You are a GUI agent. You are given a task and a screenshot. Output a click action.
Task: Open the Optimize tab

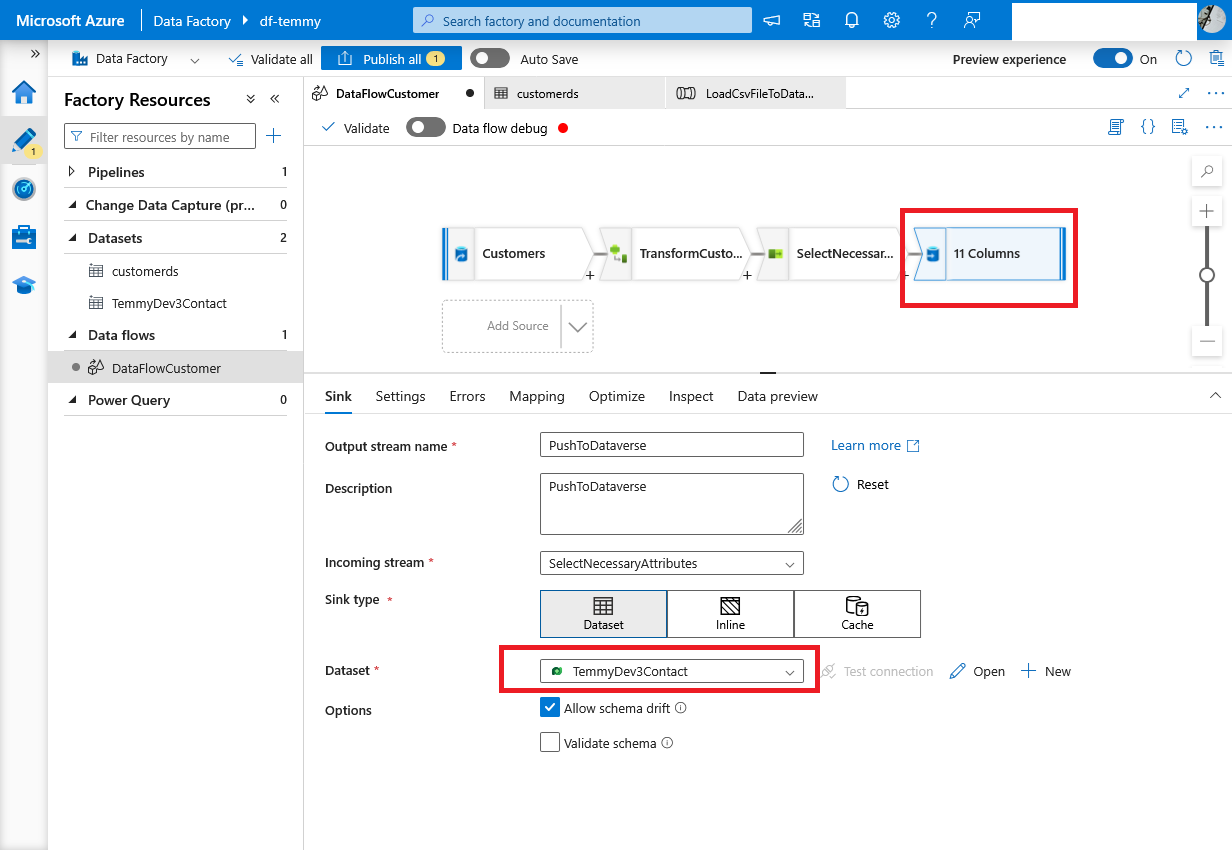617,396
